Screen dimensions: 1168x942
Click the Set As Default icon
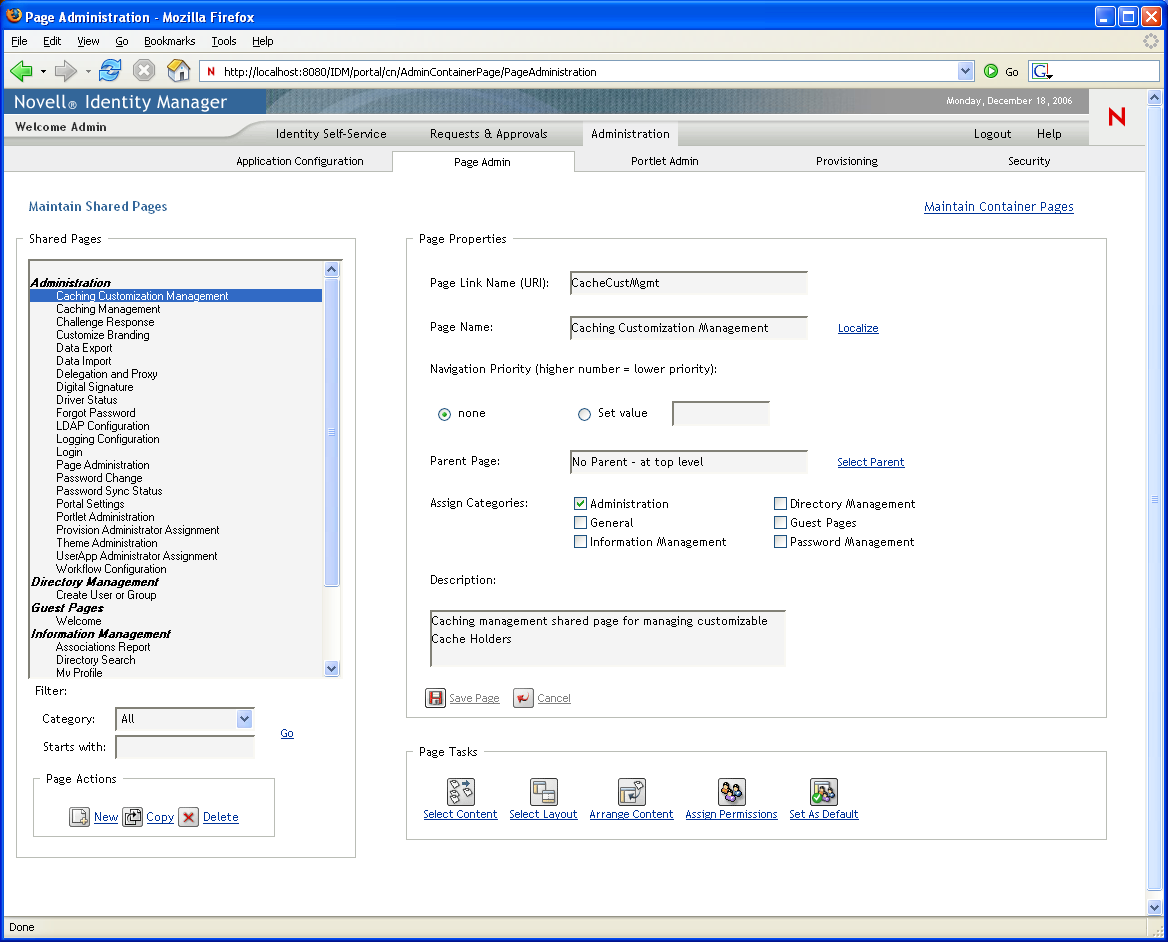823,792
